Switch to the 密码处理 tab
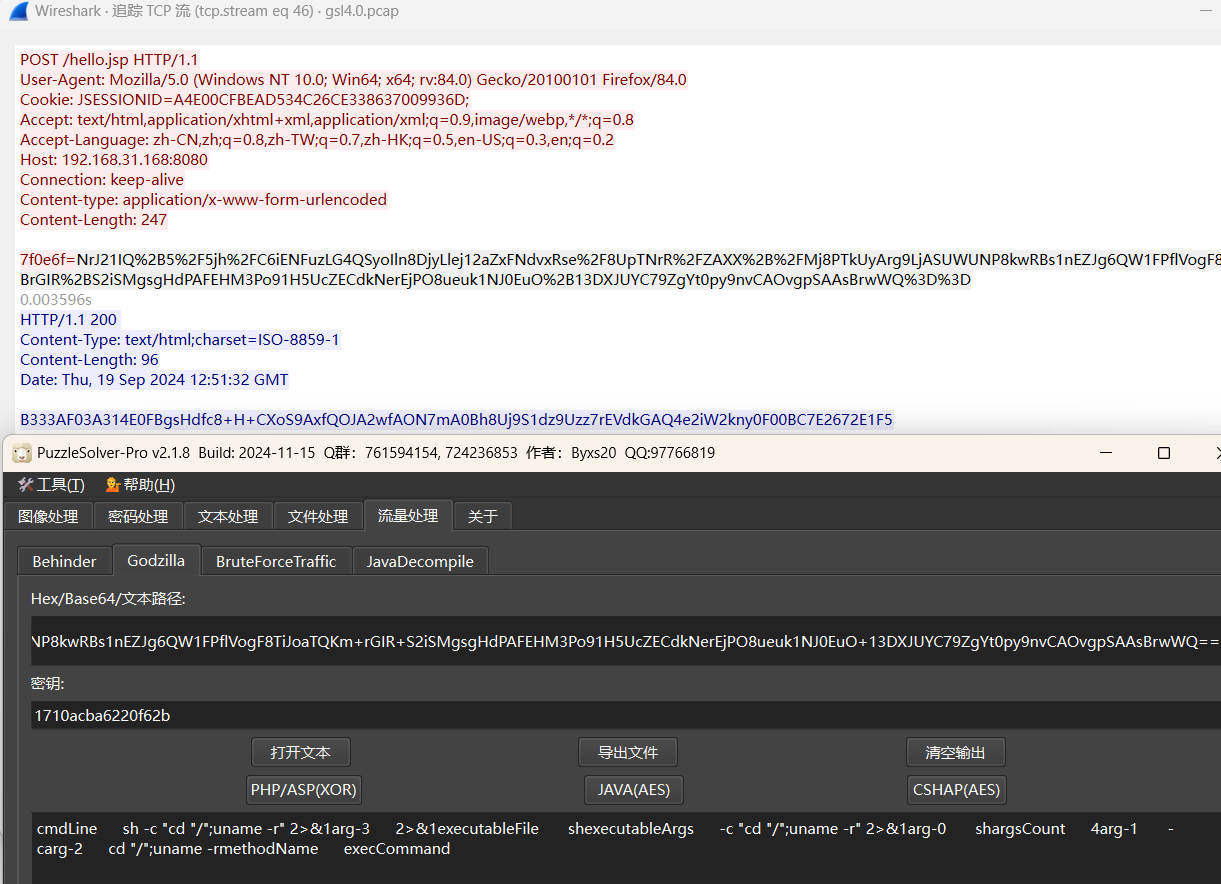 [x=138, y=516]
